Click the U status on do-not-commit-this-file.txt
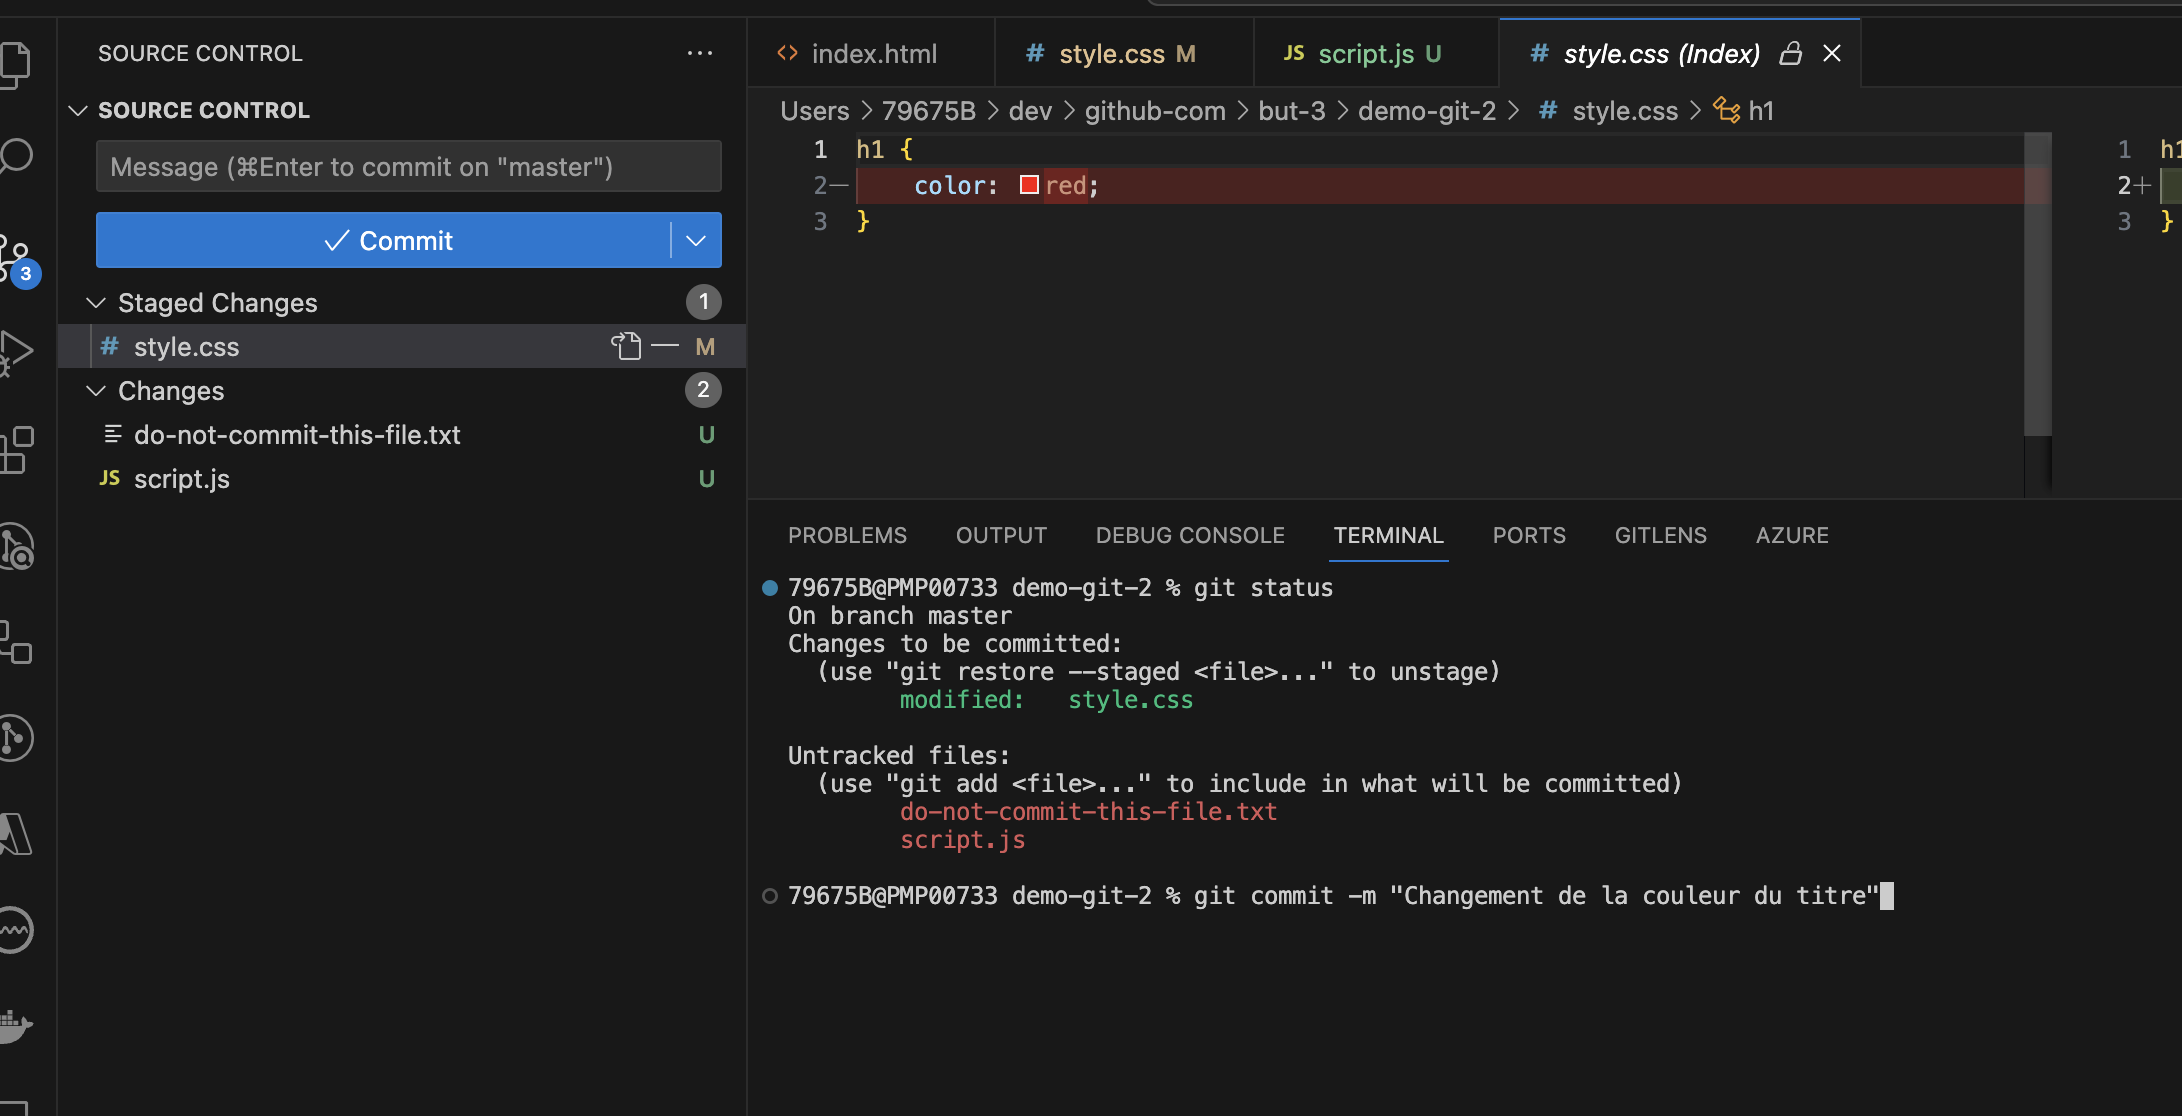The width and height of the screenshot is (2182, 1116). coord(706,434)
